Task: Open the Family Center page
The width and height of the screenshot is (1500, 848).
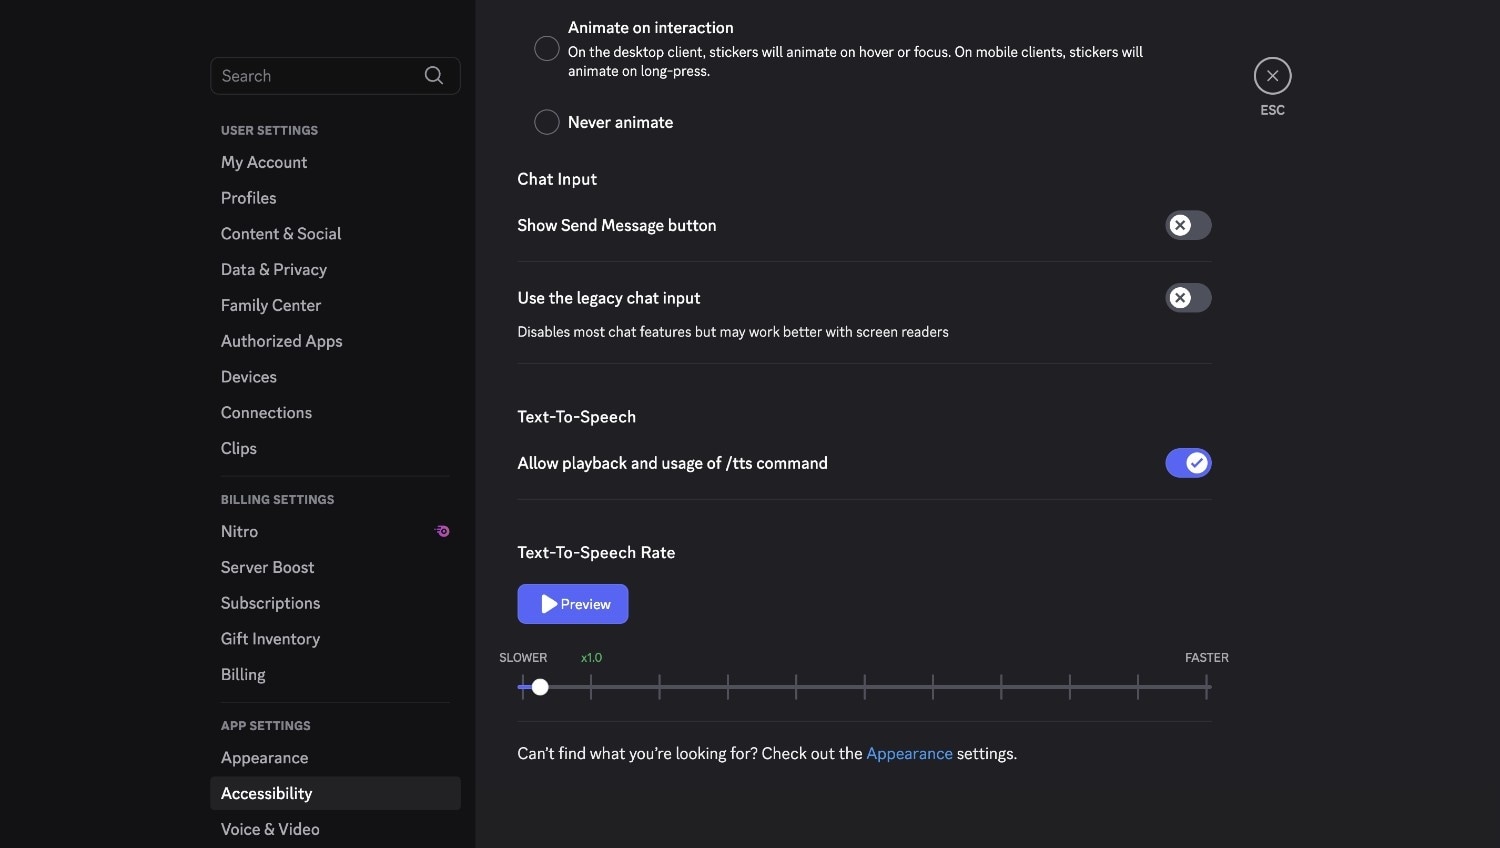Action: [x=271, y=305]
